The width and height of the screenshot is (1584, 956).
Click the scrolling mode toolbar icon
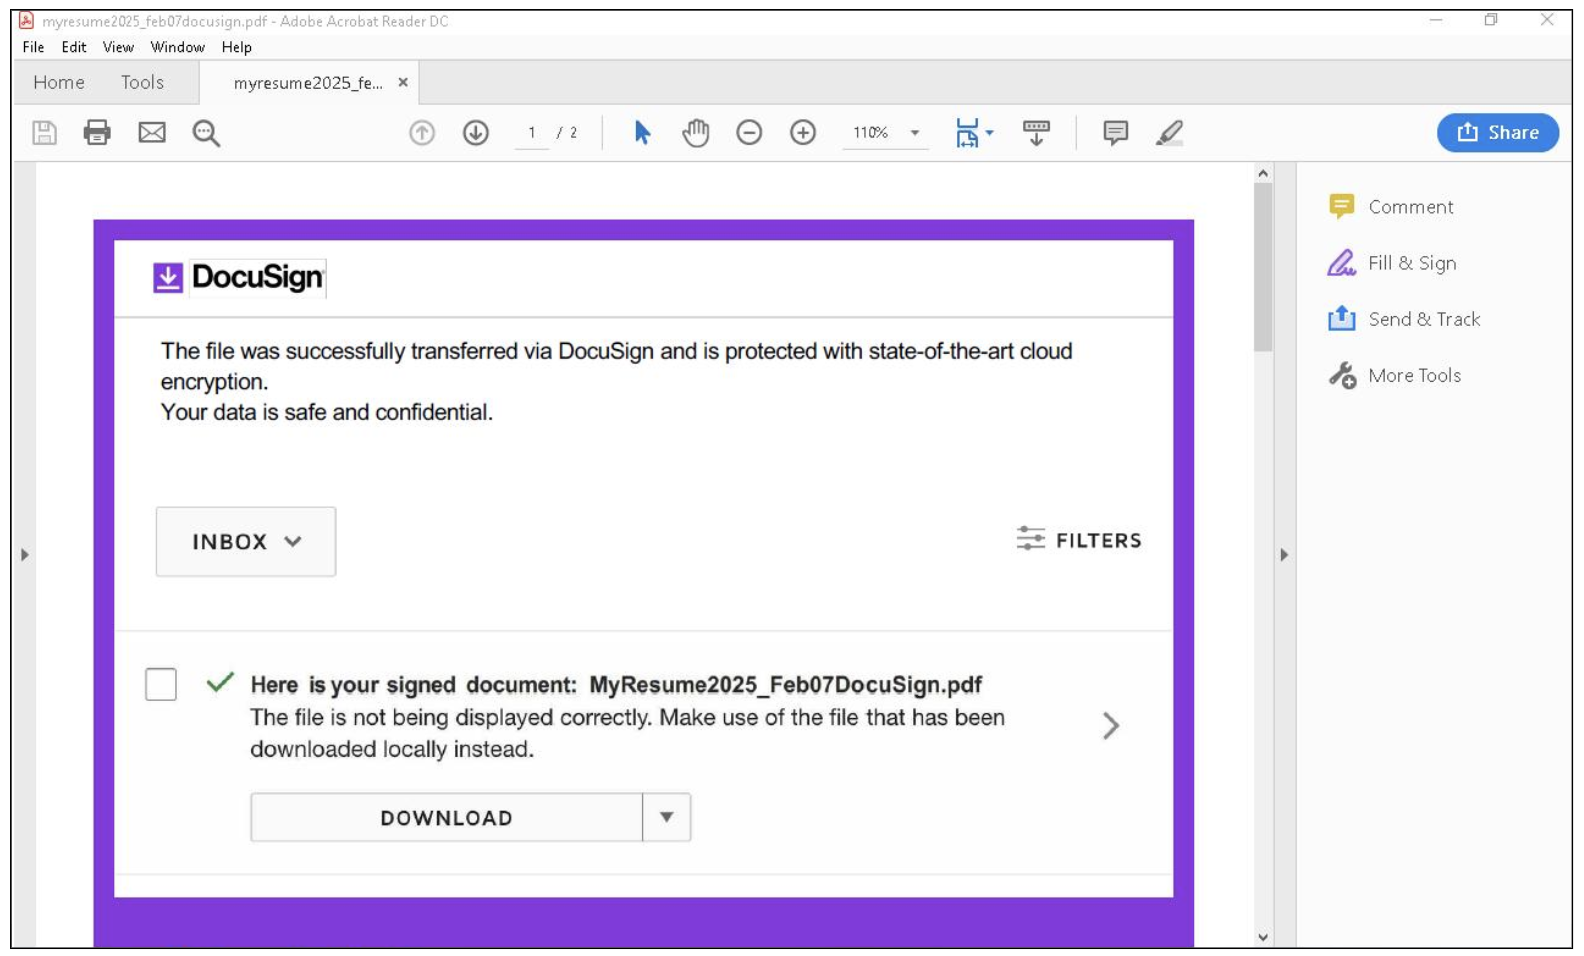coord(1036,133)
